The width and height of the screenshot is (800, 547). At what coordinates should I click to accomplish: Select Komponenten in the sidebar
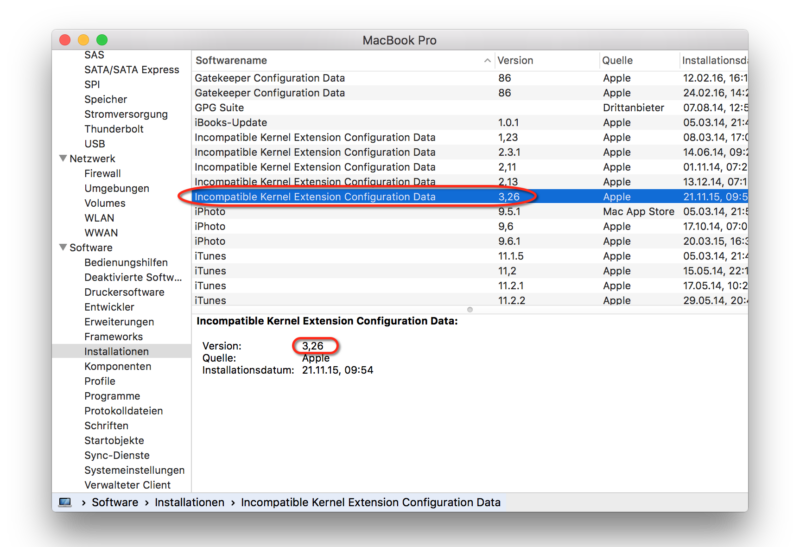click(118, 365)
